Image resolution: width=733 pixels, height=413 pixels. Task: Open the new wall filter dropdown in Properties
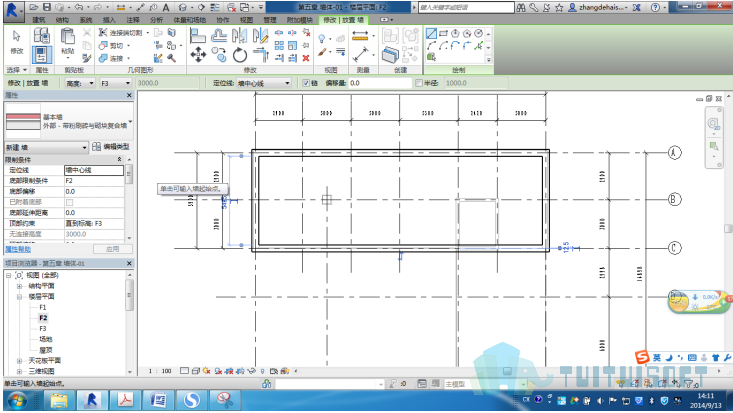pos(46,147)
